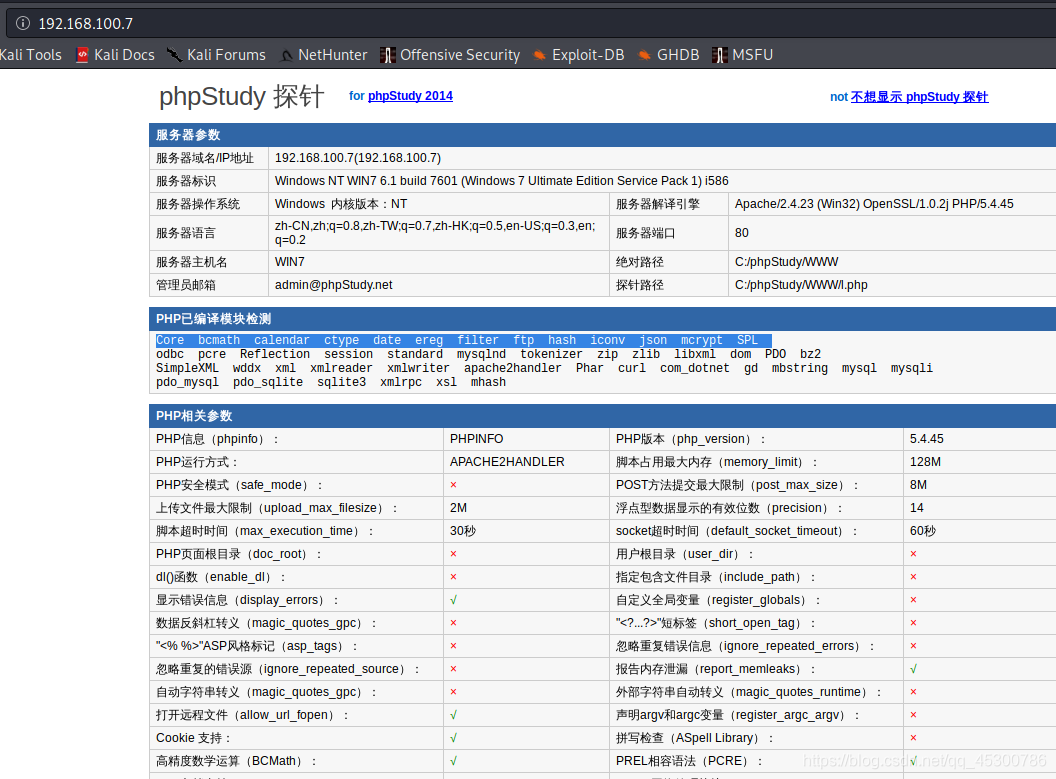The height and width of the screenshot is (779, 1056).
Task: Click the short_open_tag red cross status
Action: click(913, 623)
